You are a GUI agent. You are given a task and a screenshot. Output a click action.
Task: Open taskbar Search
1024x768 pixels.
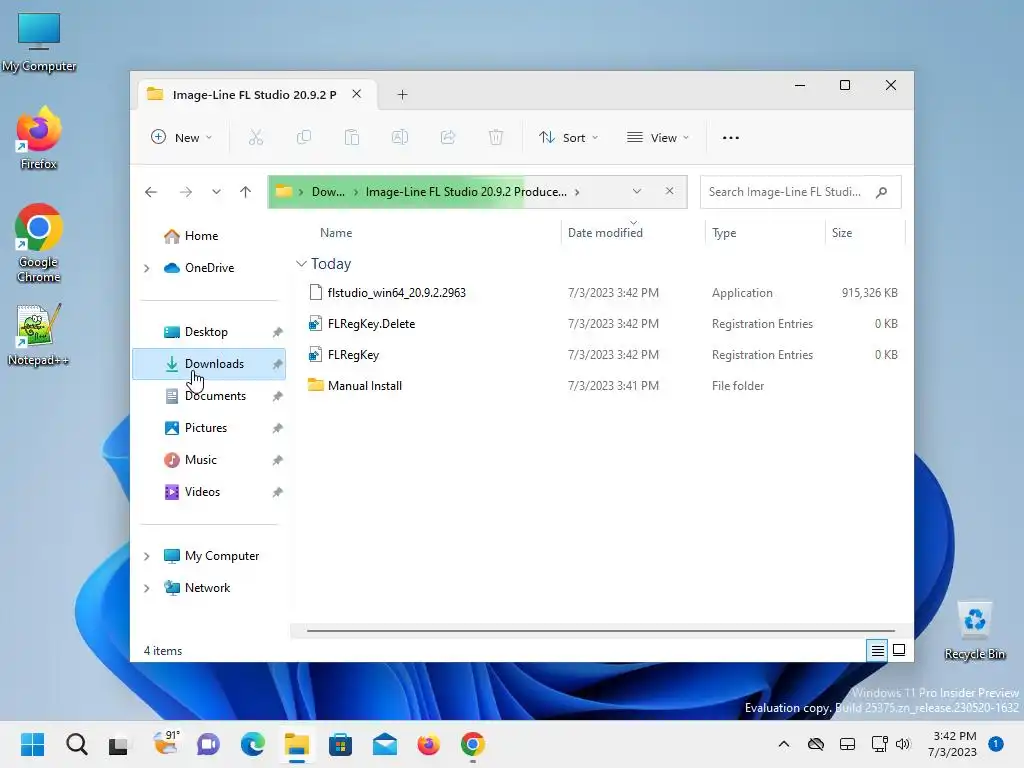(76, 744)
